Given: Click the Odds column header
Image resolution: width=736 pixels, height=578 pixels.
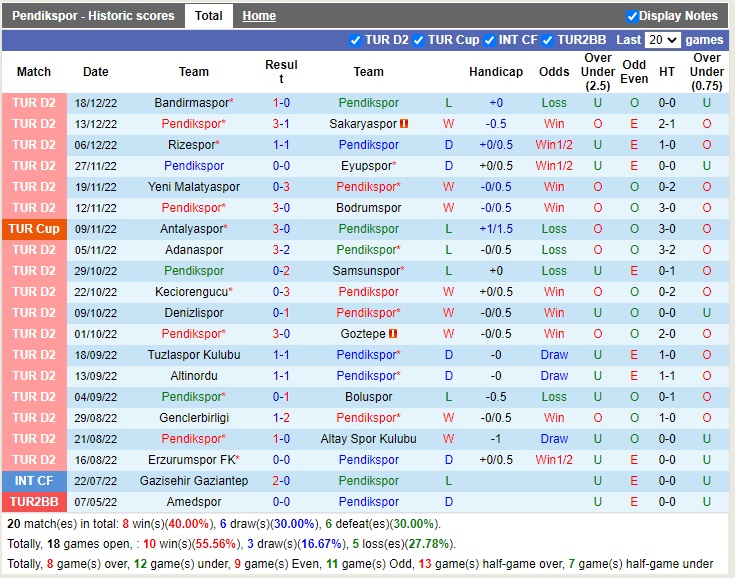Looking at the screenshot, I should pyautogui.click(x=554, y=72).
